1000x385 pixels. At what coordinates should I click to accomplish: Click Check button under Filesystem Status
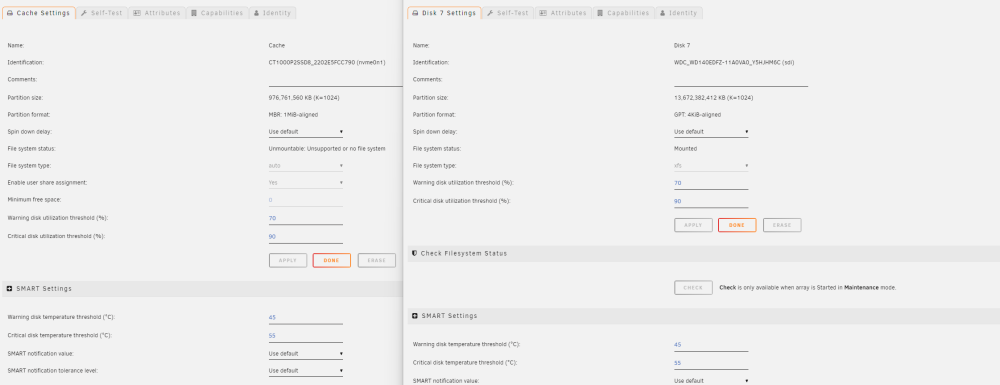pyautogui.click(x=693, y=287)
